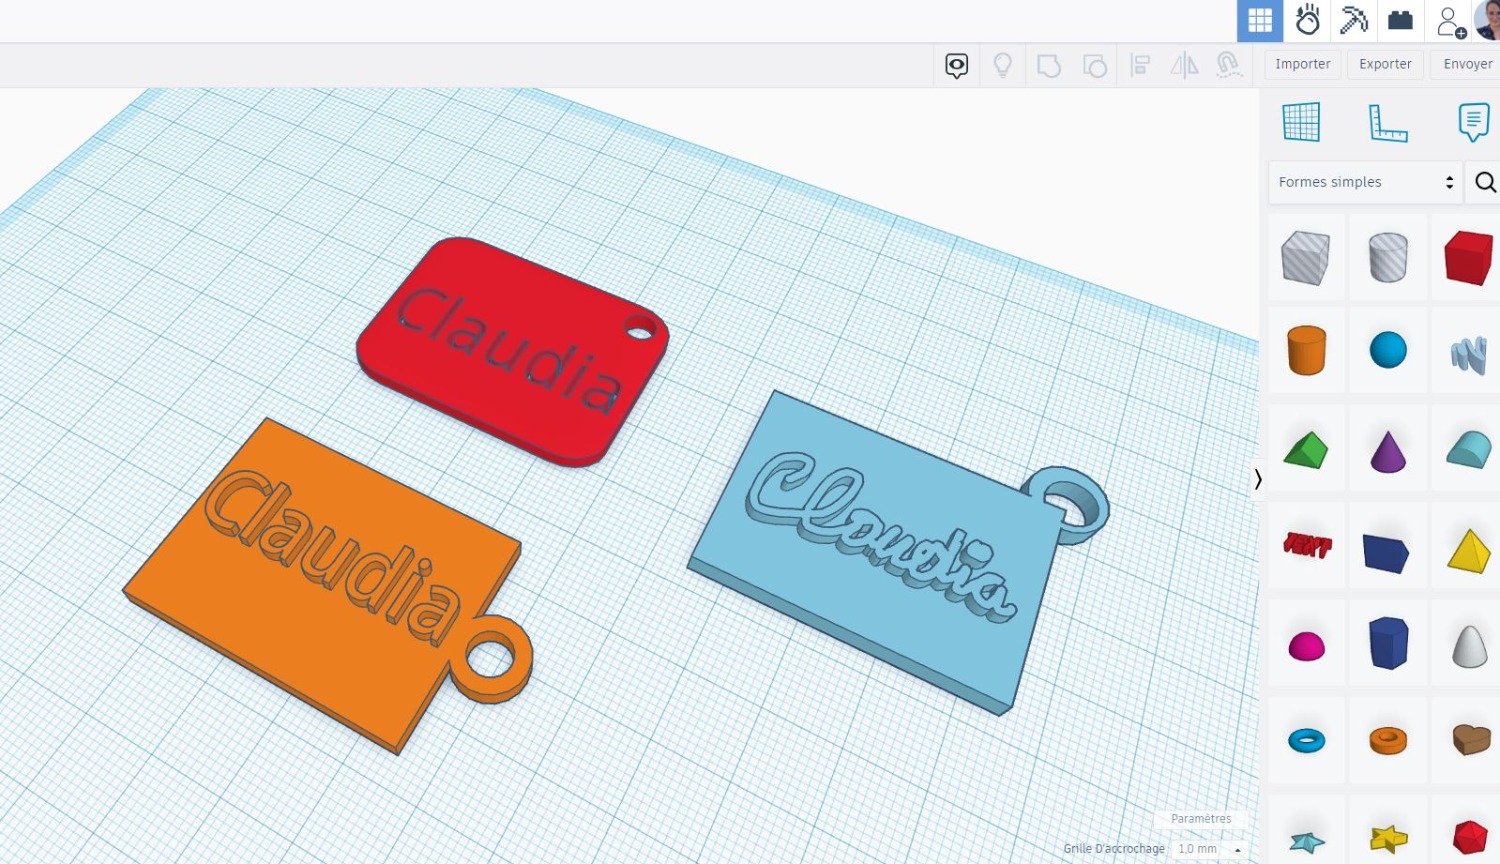Toggle the show-all eye visibility icon

(x=957, y=66)
